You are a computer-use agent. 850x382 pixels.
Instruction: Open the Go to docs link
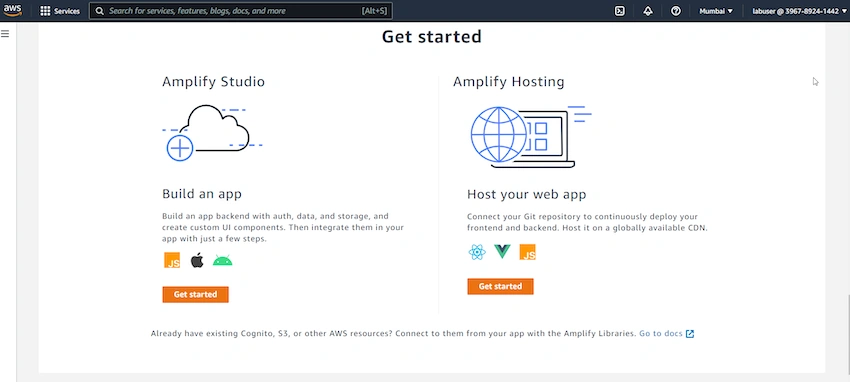[x=660, y=333]
